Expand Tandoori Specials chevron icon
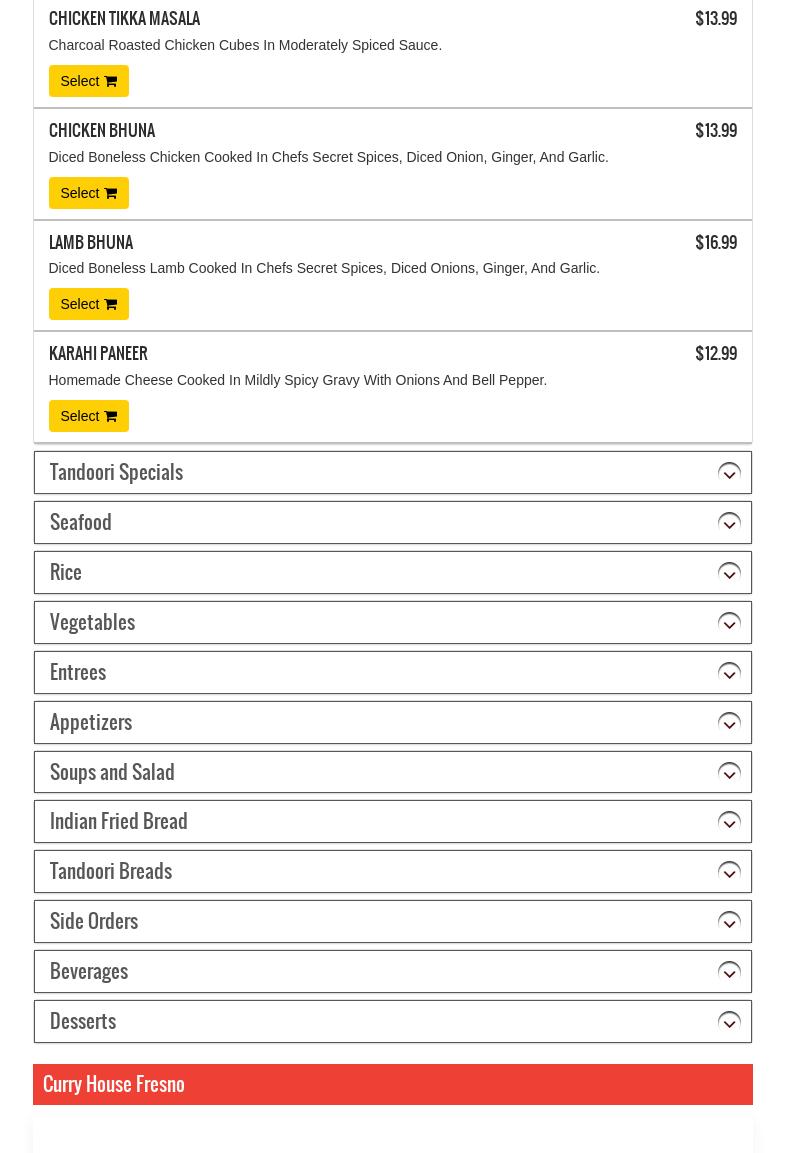Viewport: 785px width, 1153px height. point(729,473)
